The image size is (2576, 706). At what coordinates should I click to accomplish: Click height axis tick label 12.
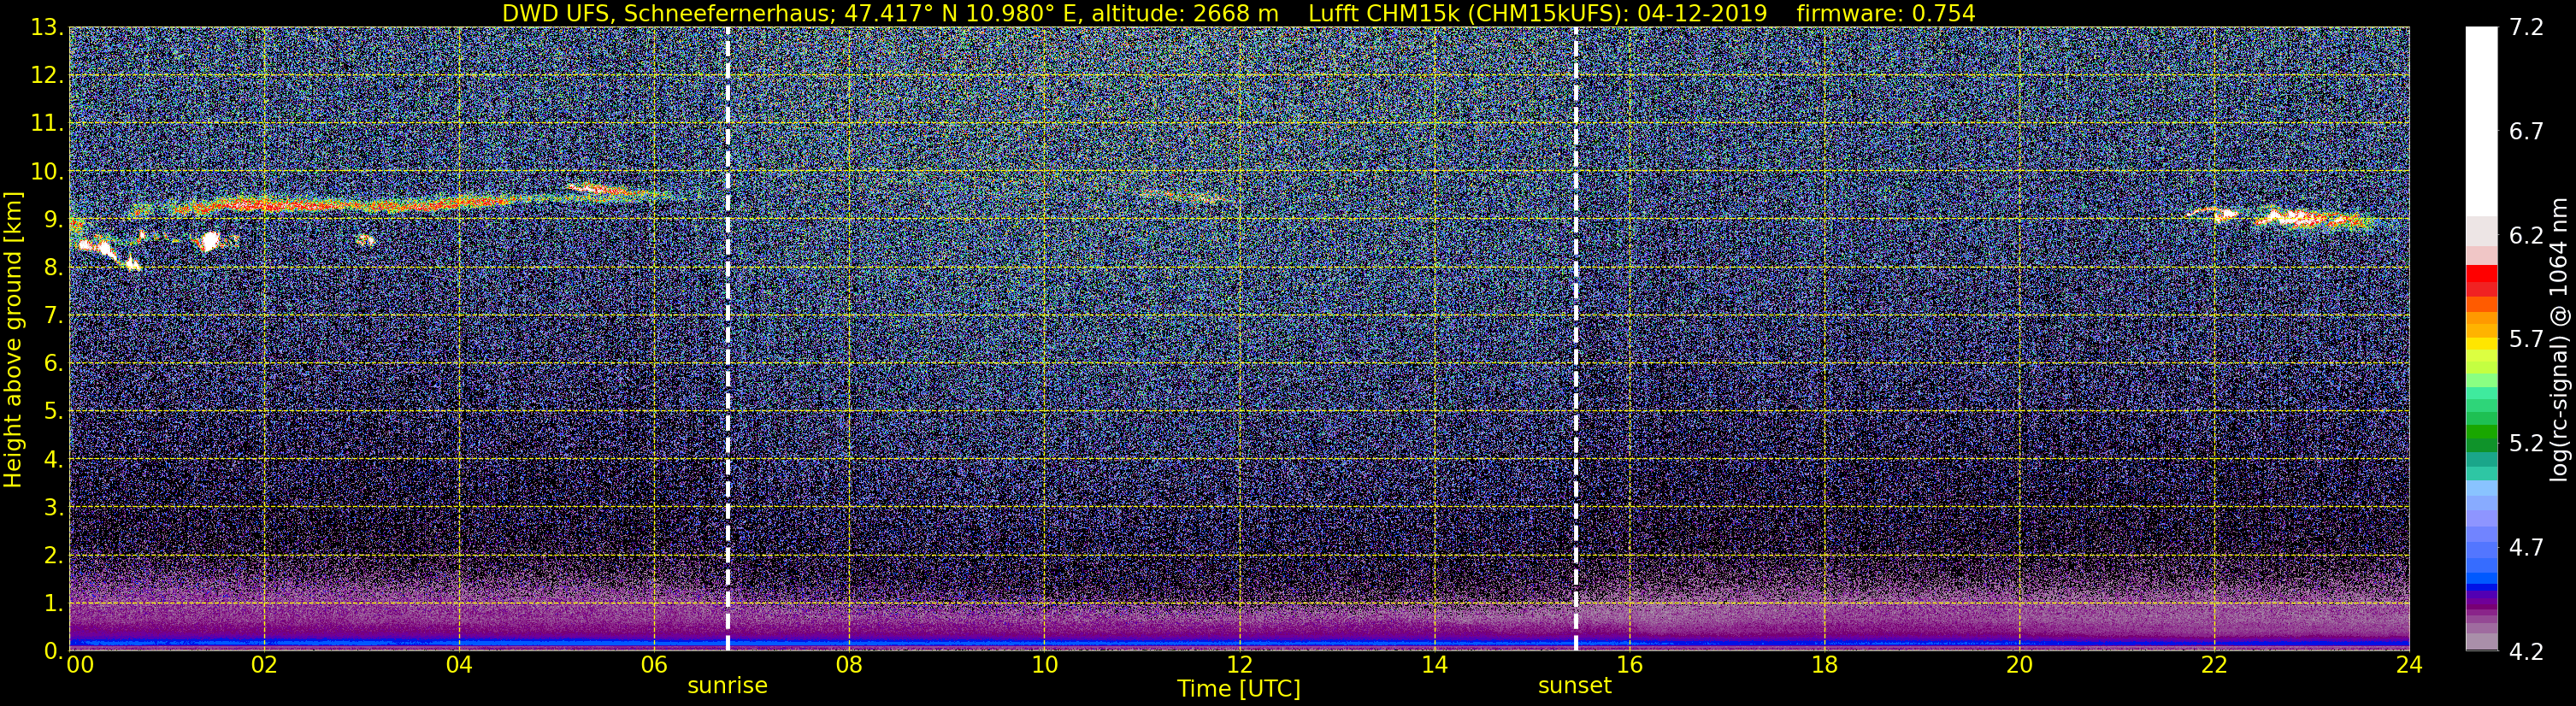(47, 76)
